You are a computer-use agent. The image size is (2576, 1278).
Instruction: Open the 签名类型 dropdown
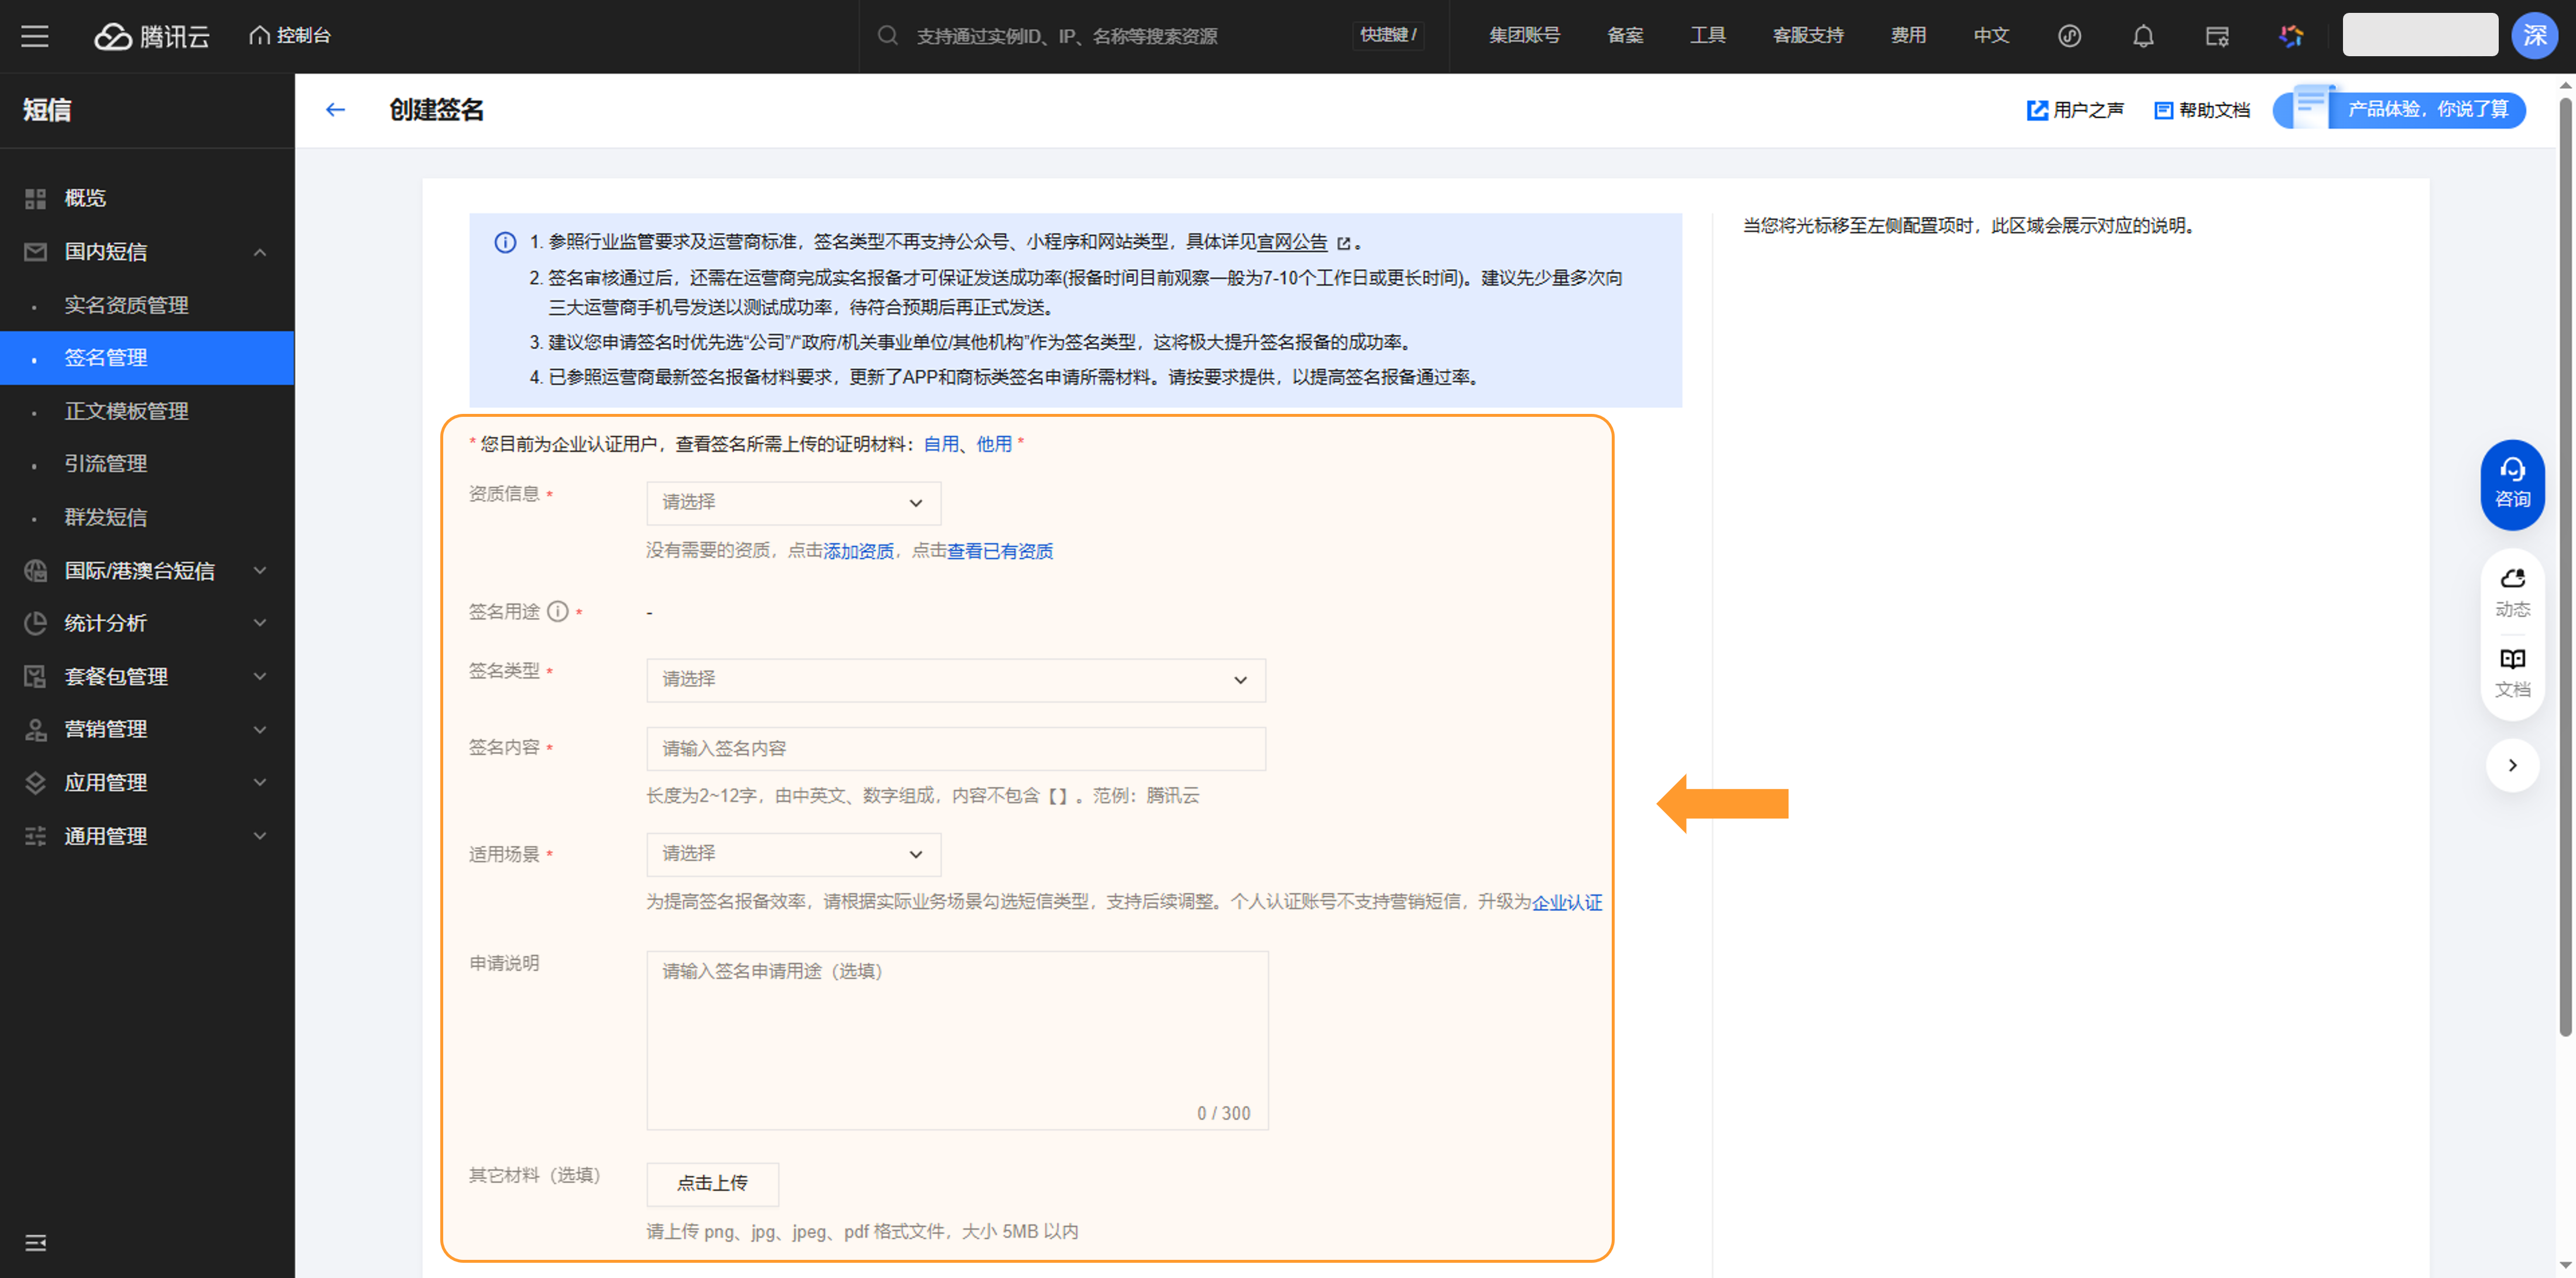(955, 679)
